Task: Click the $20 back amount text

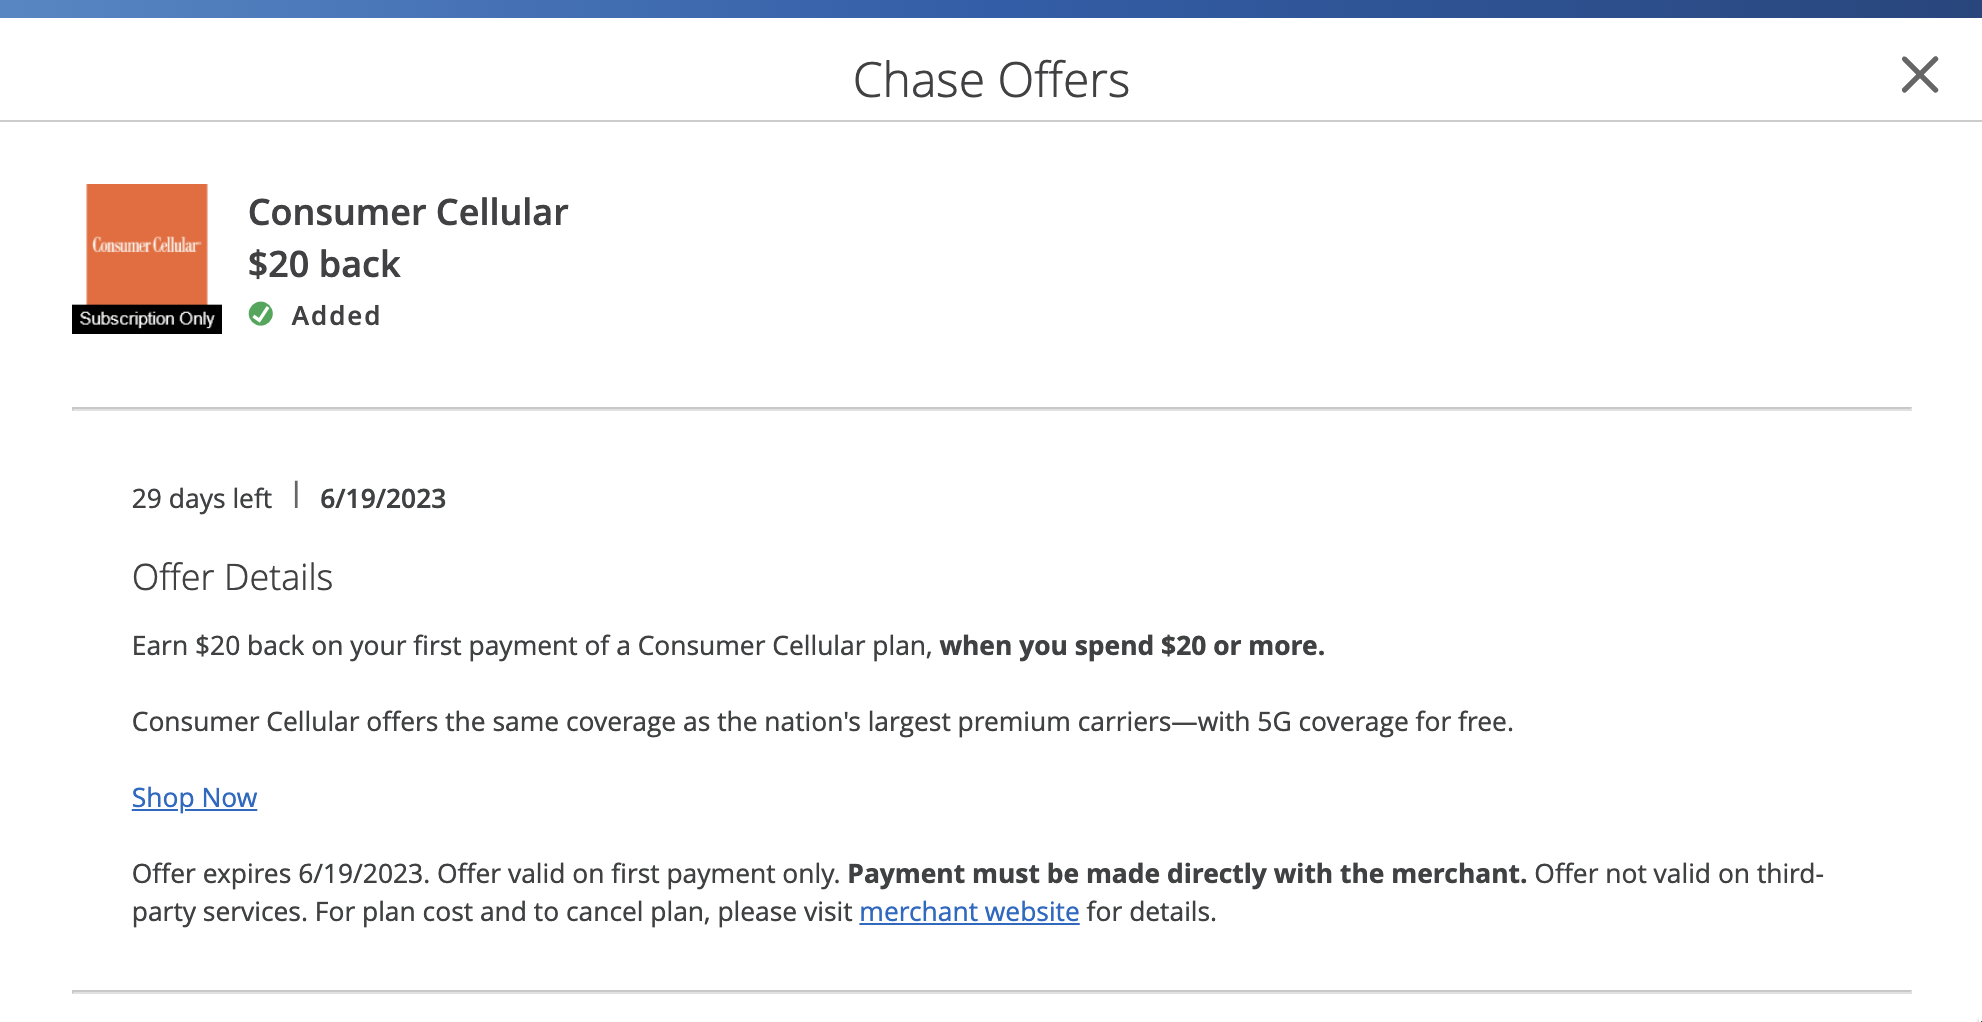Action: (324, 263)
